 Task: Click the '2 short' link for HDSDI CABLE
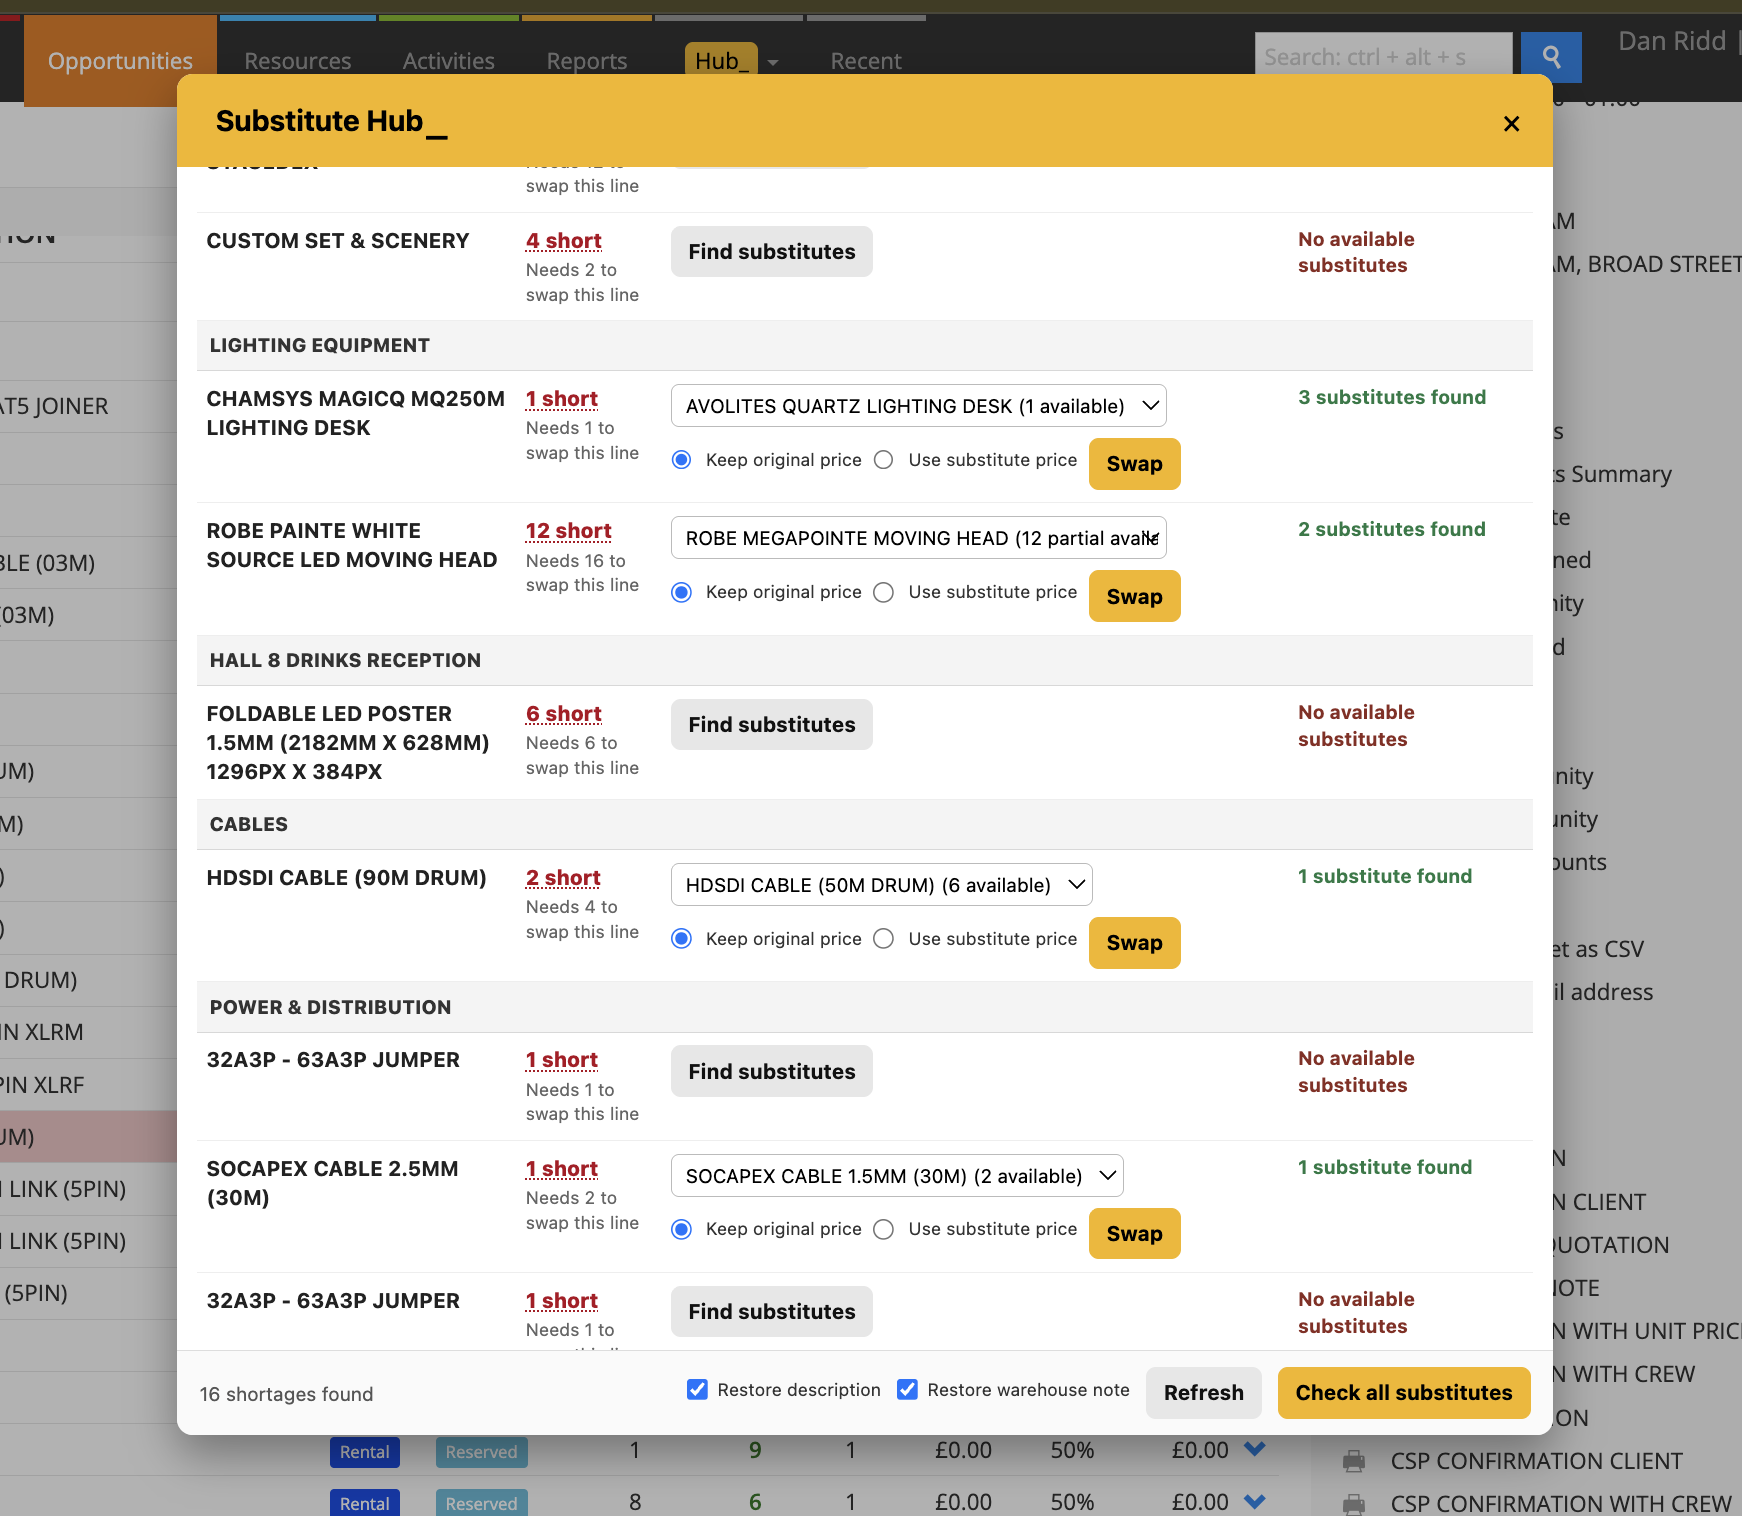pyautogui.click(x=563, y=878)
